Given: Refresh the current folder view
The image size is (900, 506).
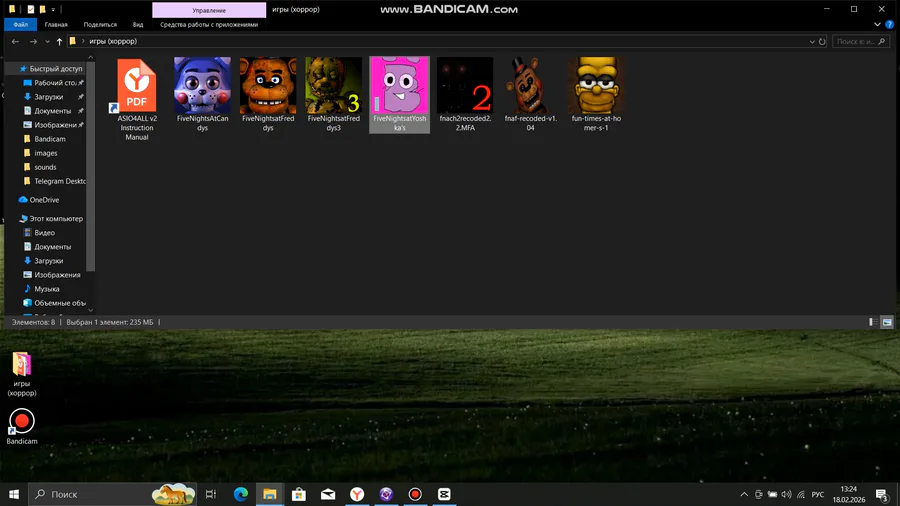Looking at the screenshot, I should (x=822, y=41).
